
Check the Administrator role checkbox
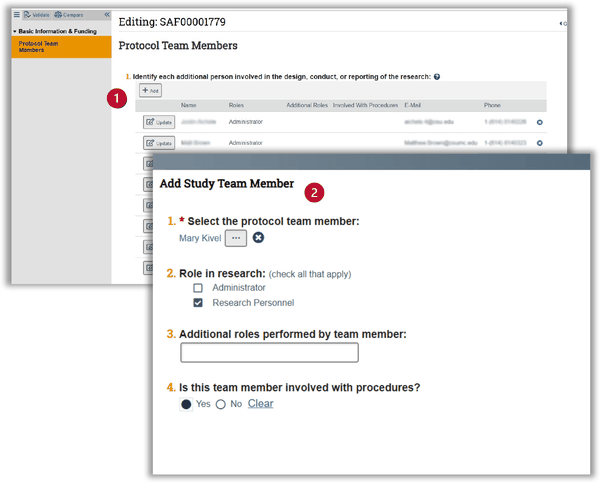pyautogui.click(x=198, y=288)
